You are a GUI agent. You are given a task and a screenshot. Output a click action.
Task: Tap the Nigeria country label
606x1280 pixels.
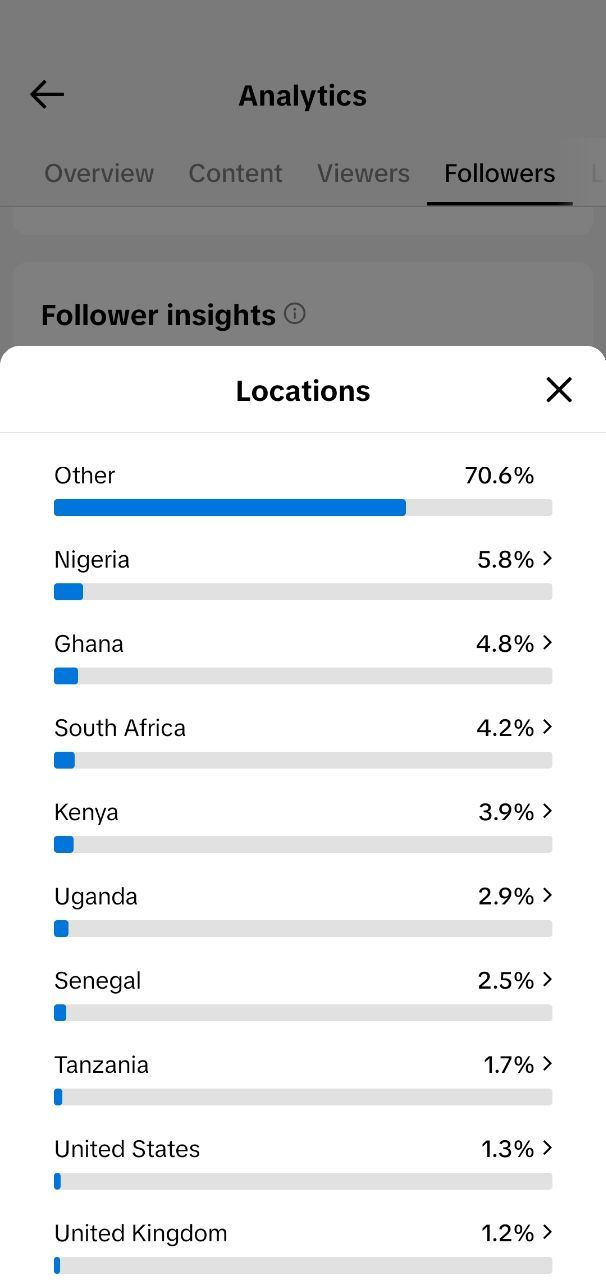coord(92,560)
